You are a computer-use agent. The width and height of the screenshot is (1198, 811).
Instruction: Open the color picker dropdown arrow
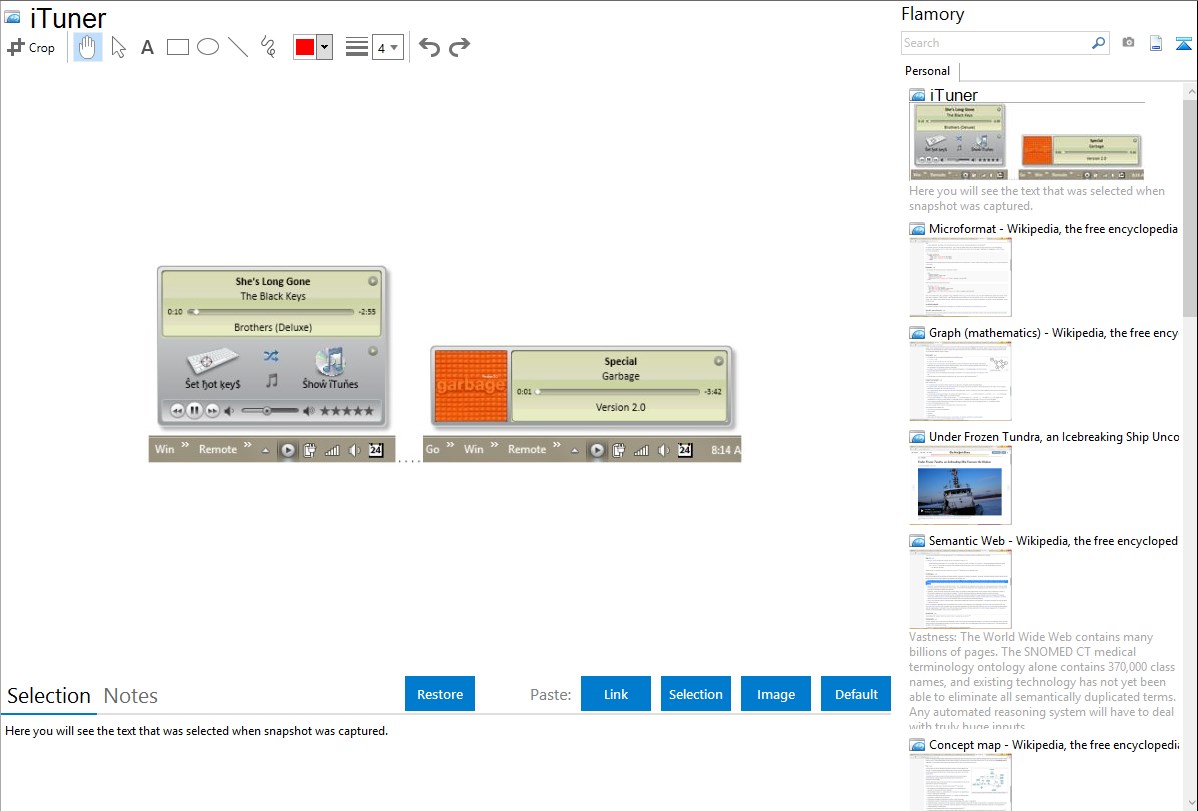click(325, 47)
